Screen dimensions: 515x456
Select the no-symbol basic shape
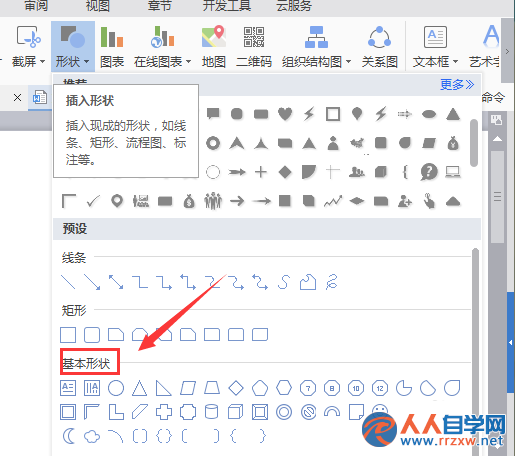[x=308, y=412]
